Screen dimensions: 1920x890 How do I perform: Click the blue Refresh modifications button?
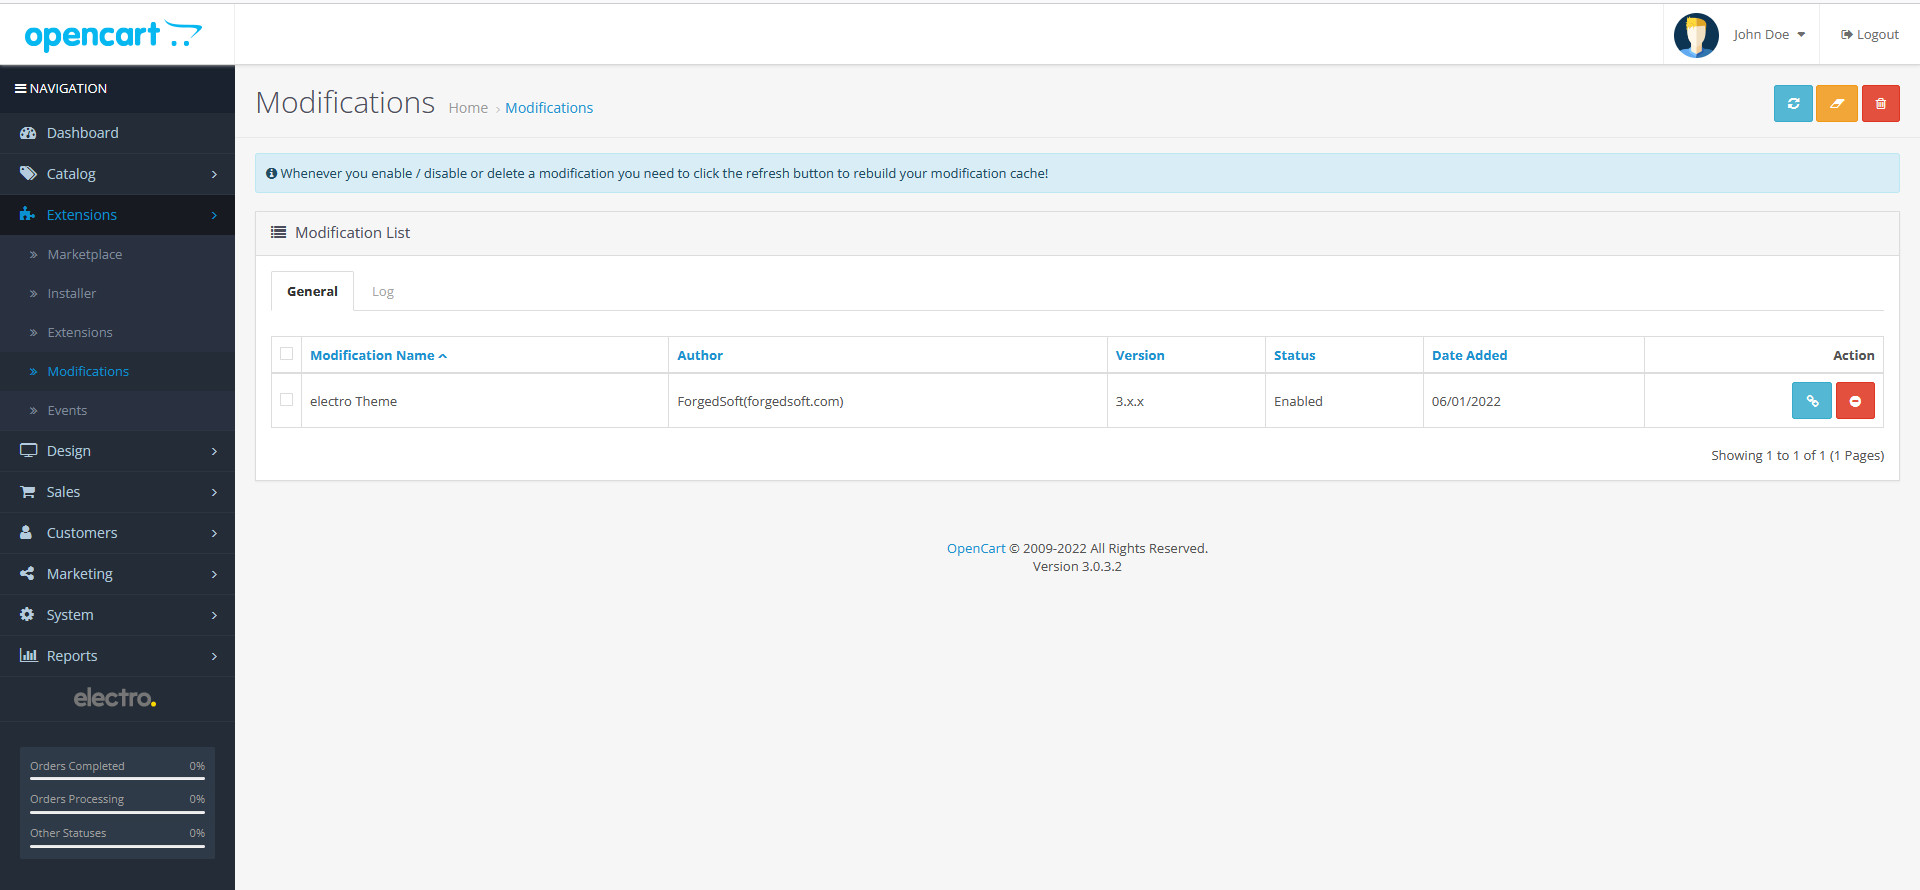(x=1793, y=103)
